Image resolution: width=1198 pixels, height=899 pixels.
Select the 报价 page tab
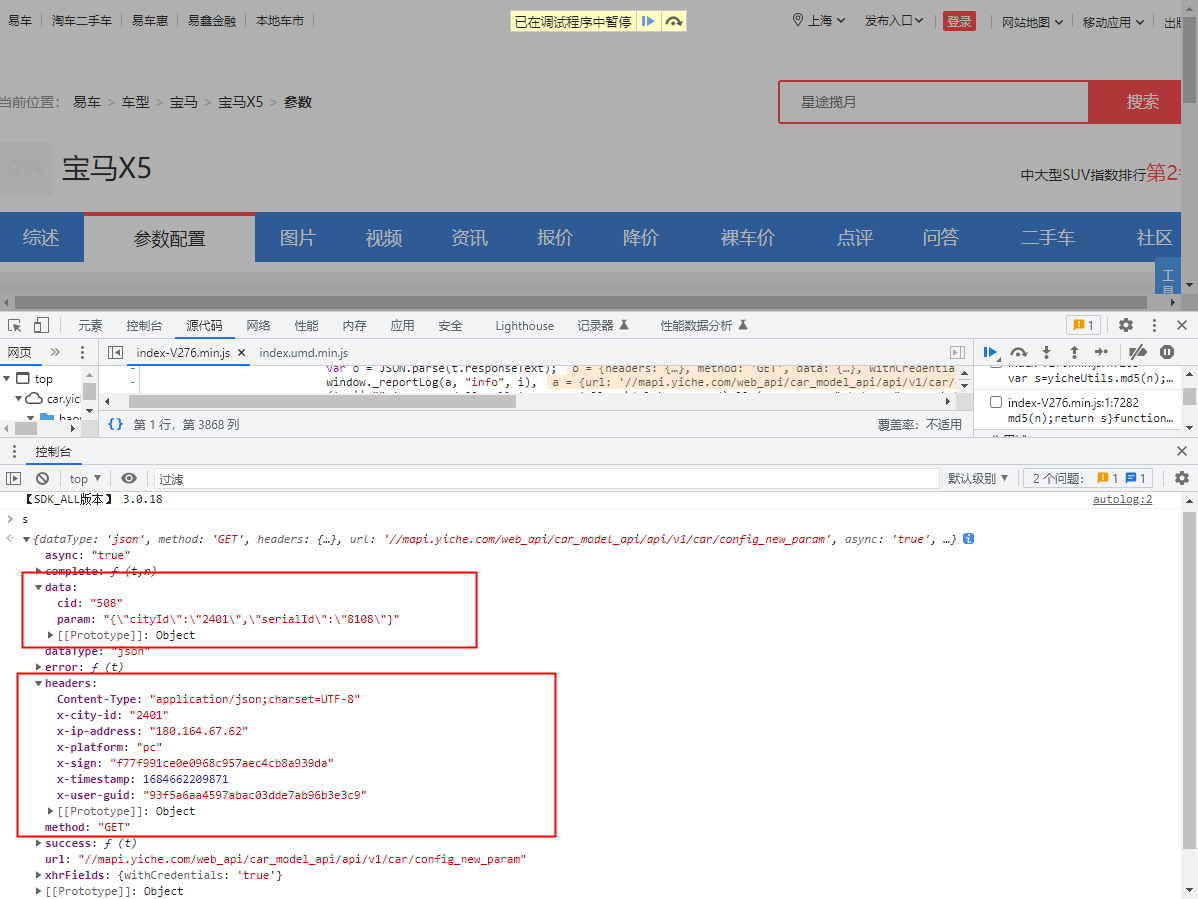555,238
